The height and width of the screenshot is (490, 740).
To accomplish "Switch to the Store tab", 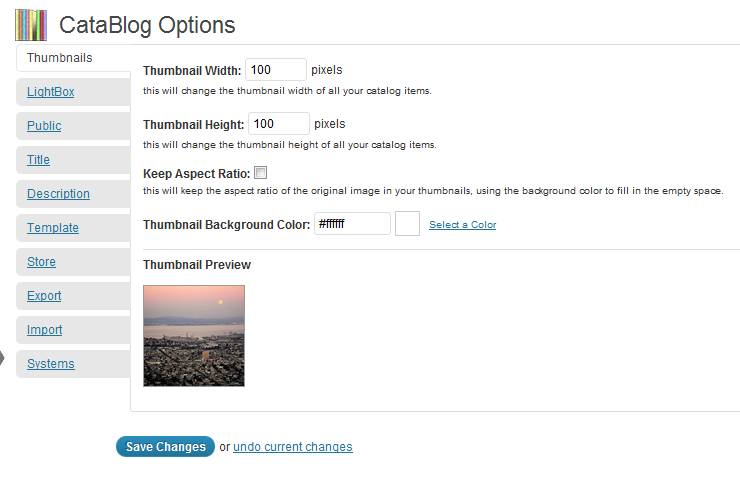I will [x=41, y=262].
